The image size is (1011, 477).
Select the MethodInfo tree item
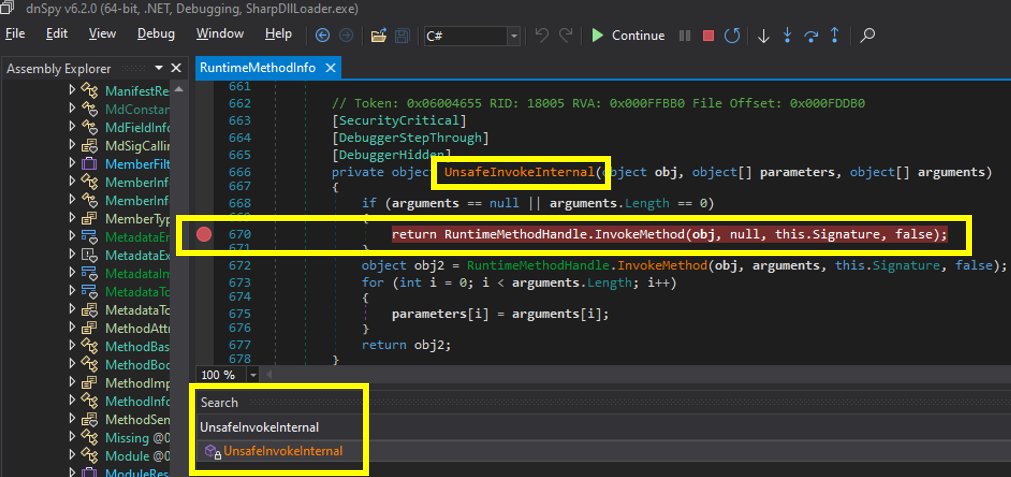[x=137, y=402]
